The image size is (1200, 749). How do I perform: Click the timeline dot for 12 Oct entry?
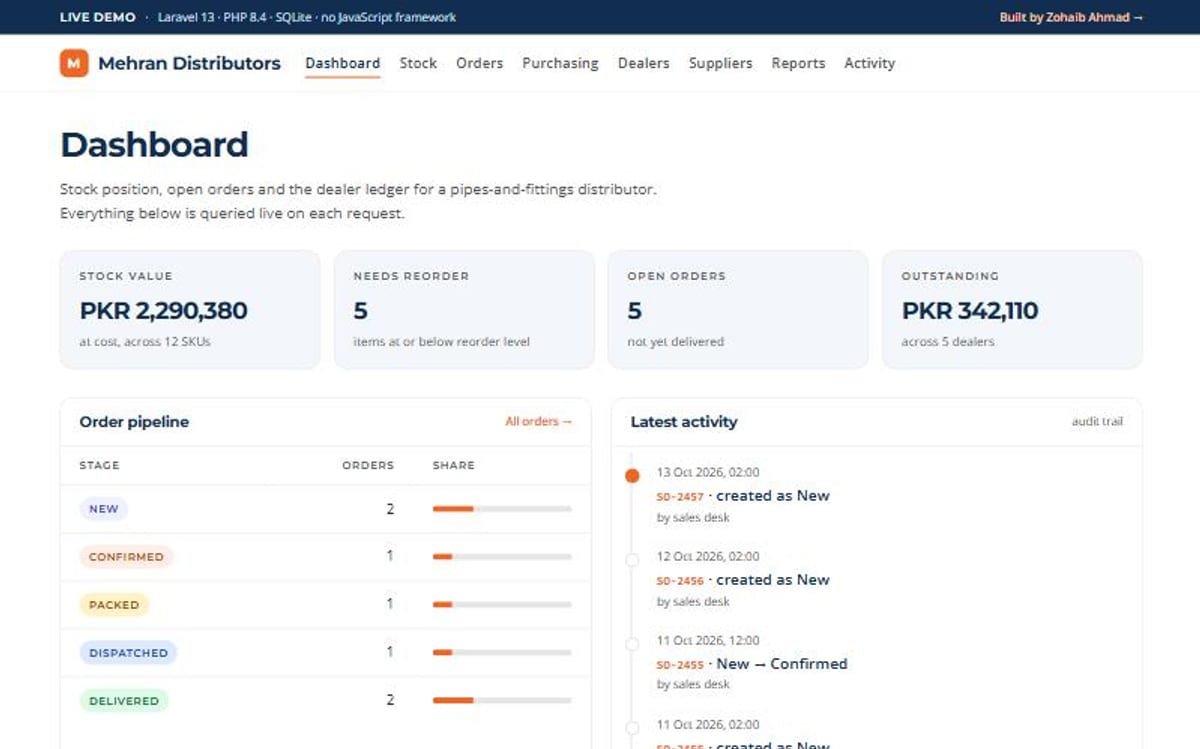pos(632,560)
